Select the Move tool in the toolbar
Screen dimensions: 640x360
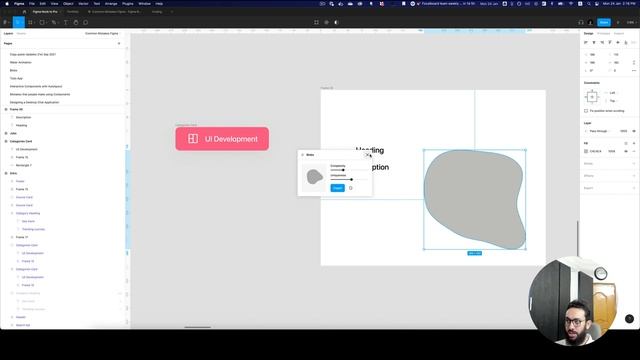pyautogui.click(x=18, y=22)
